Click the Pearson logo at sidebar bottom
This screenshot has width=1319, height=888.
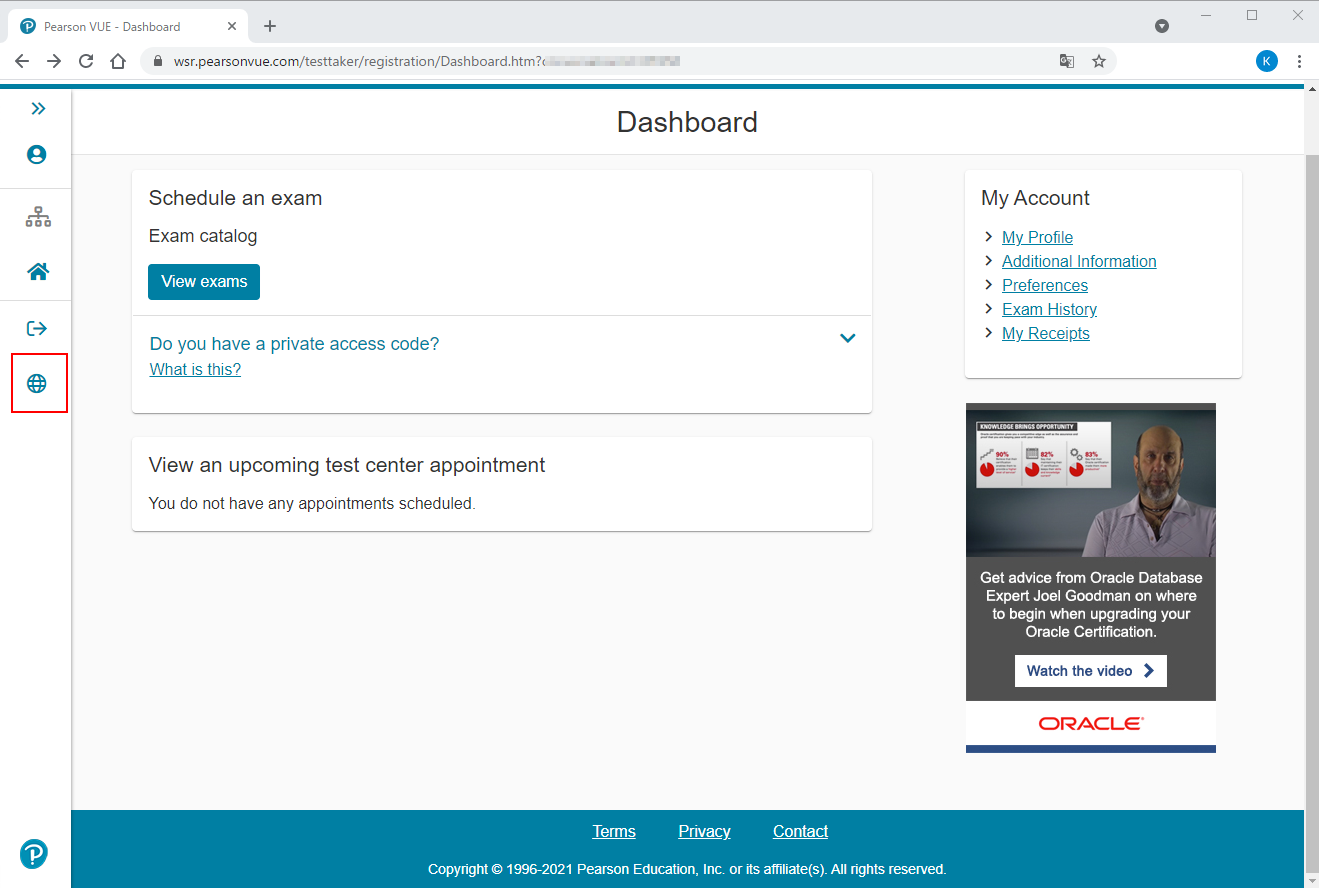tap(34, 853)
